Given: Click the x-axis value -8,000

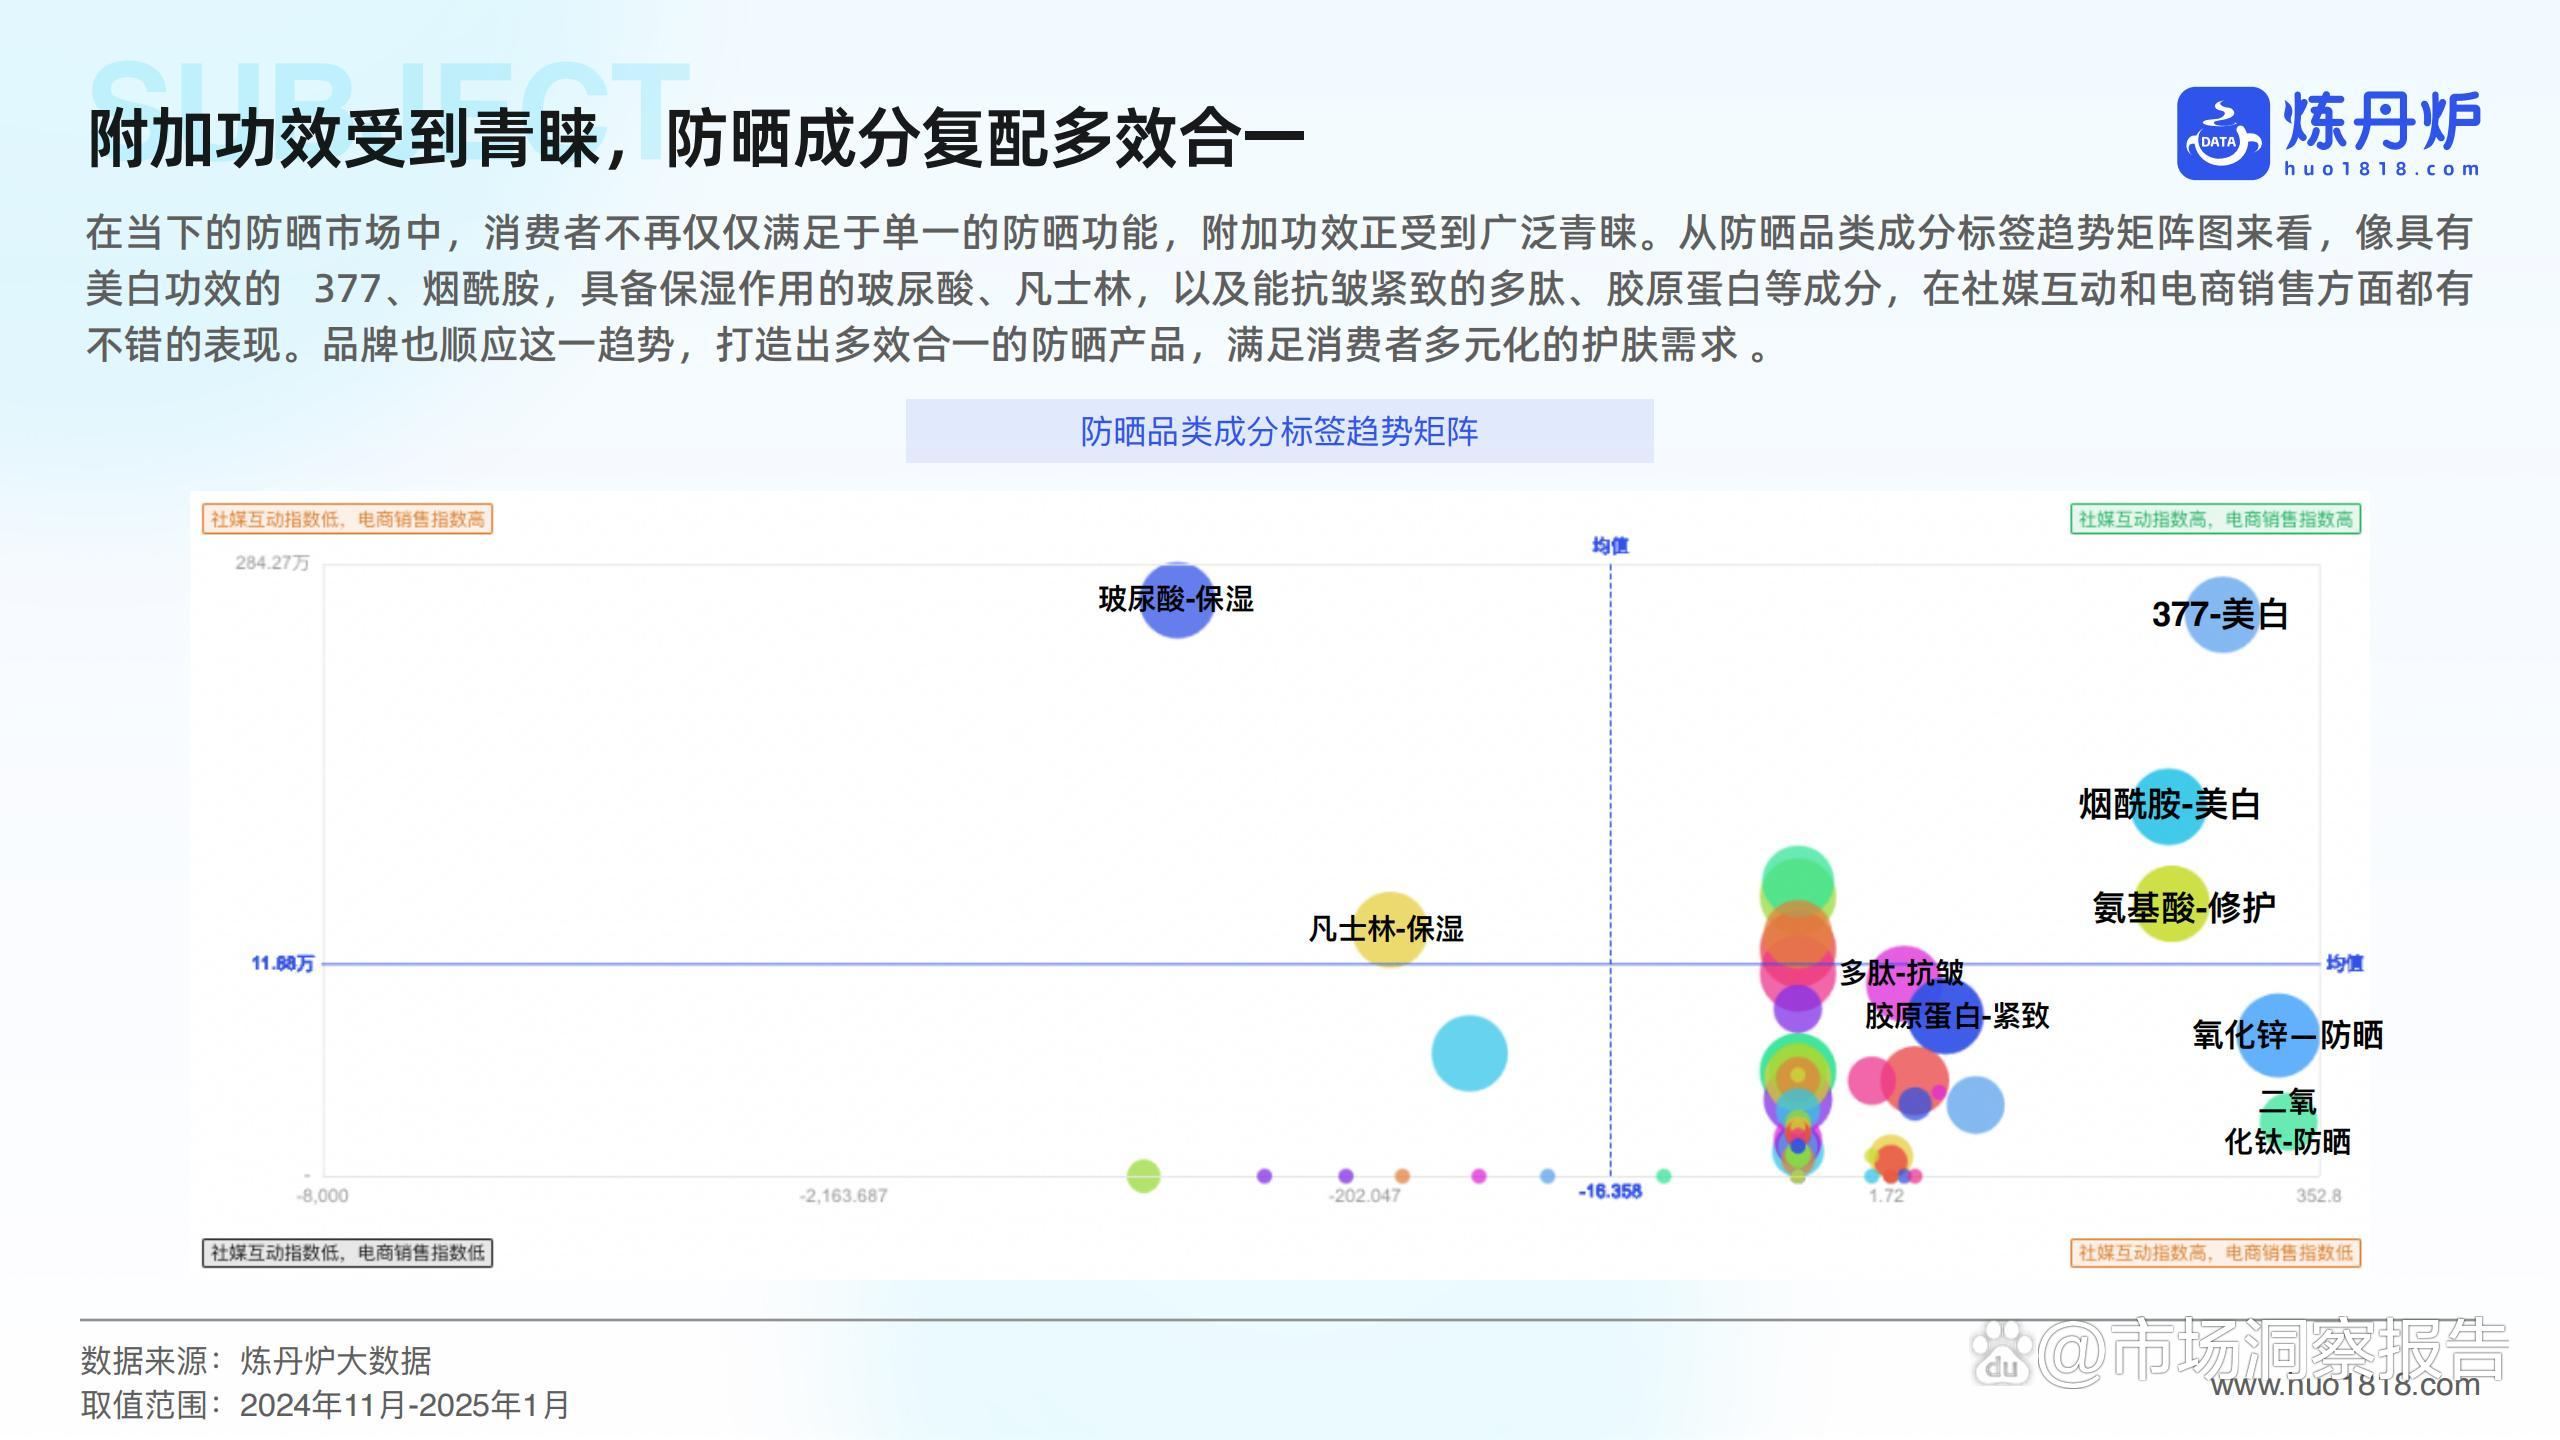Looking at the screenshot, I should tap(323, 1196).
